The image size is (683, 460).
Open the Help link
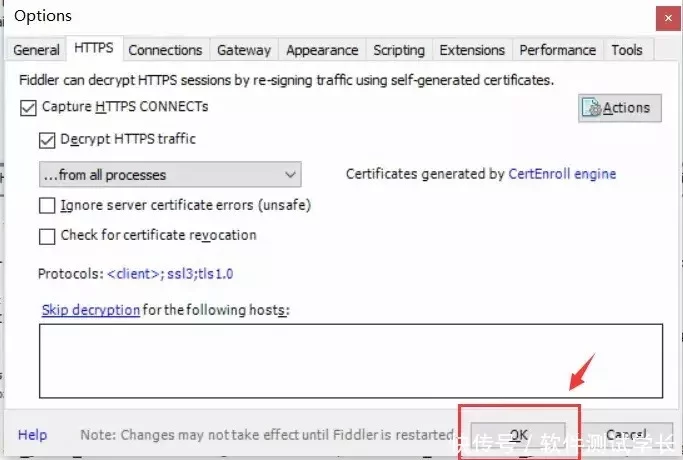[x=33, y=435]
